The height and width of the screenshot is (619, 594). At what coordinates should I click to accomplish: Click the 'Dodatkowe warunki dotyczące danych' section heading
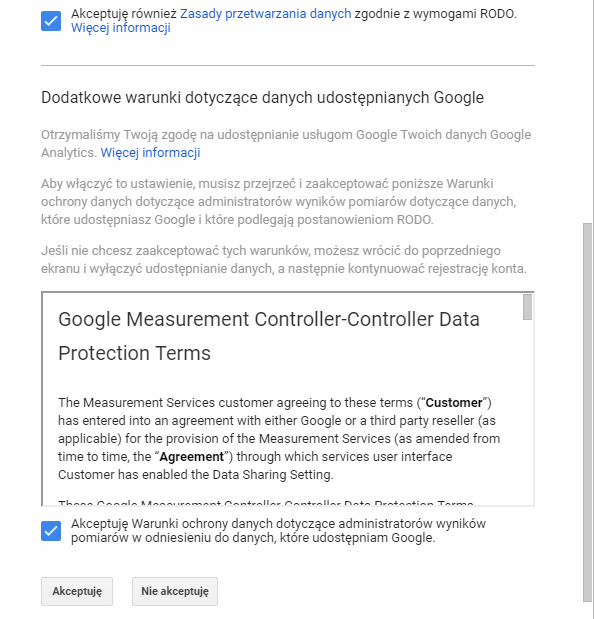[262, 98]
